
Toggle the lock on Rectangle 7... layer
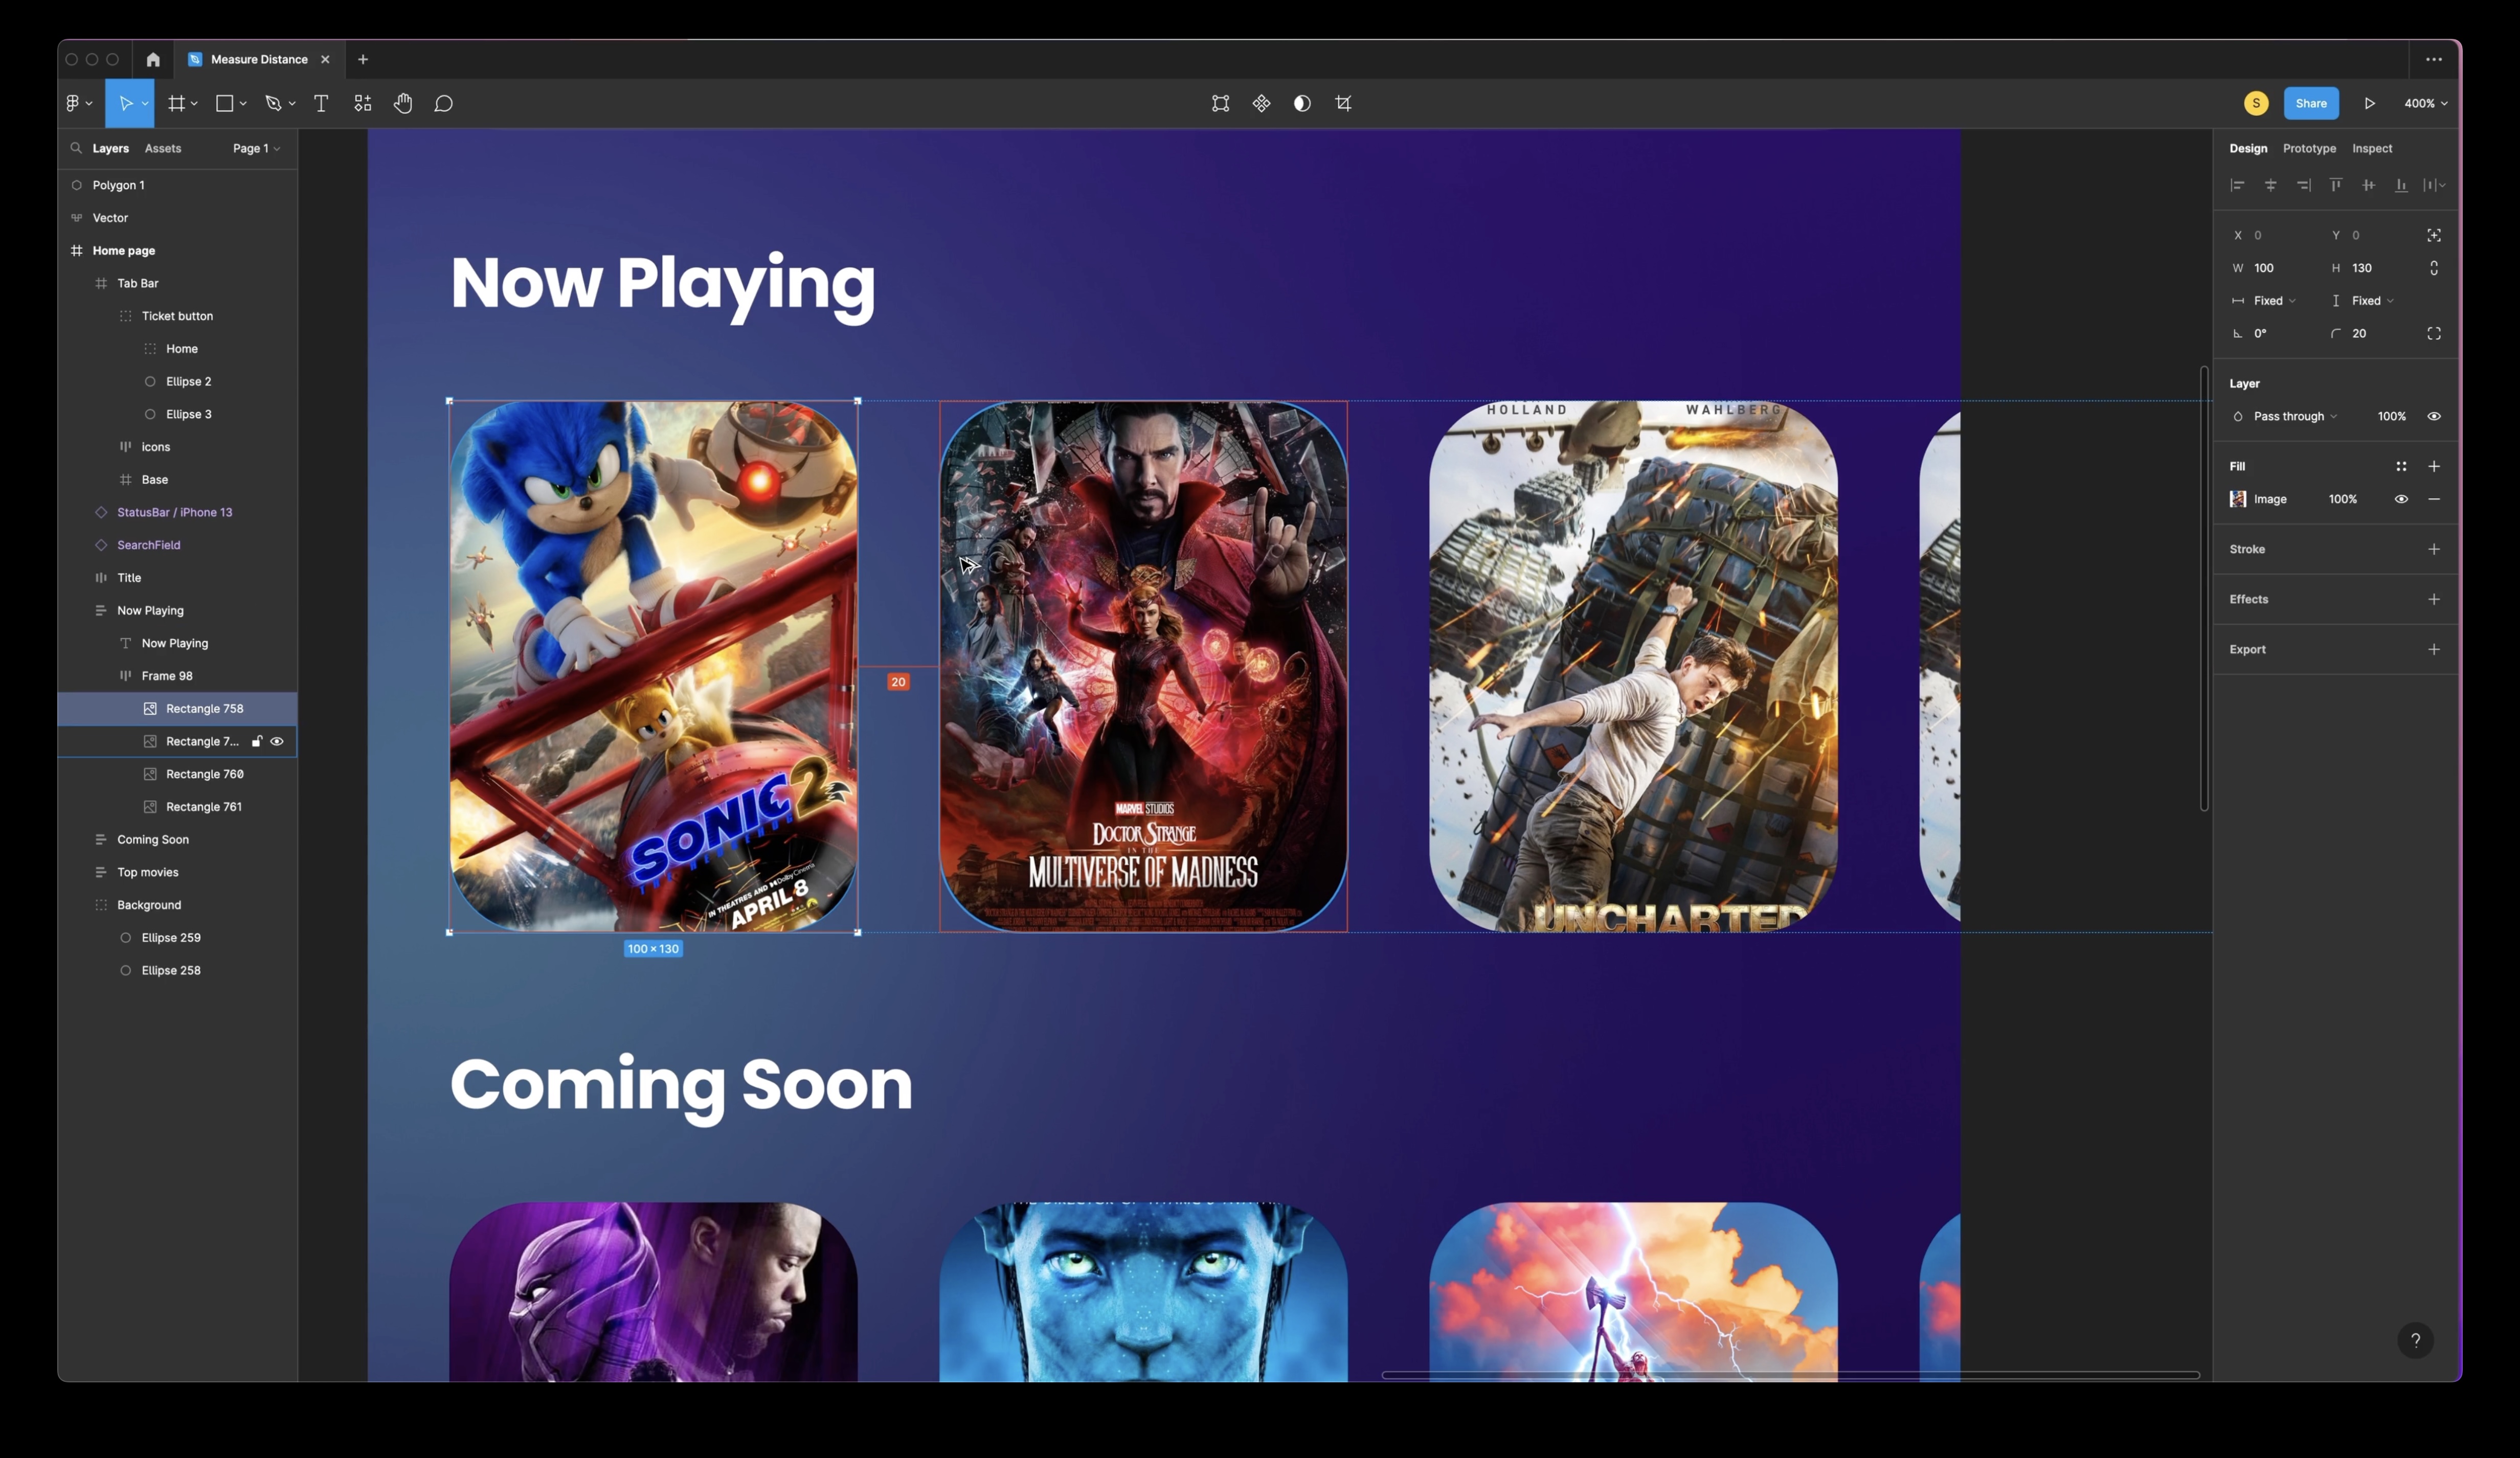tap(257, 741)
